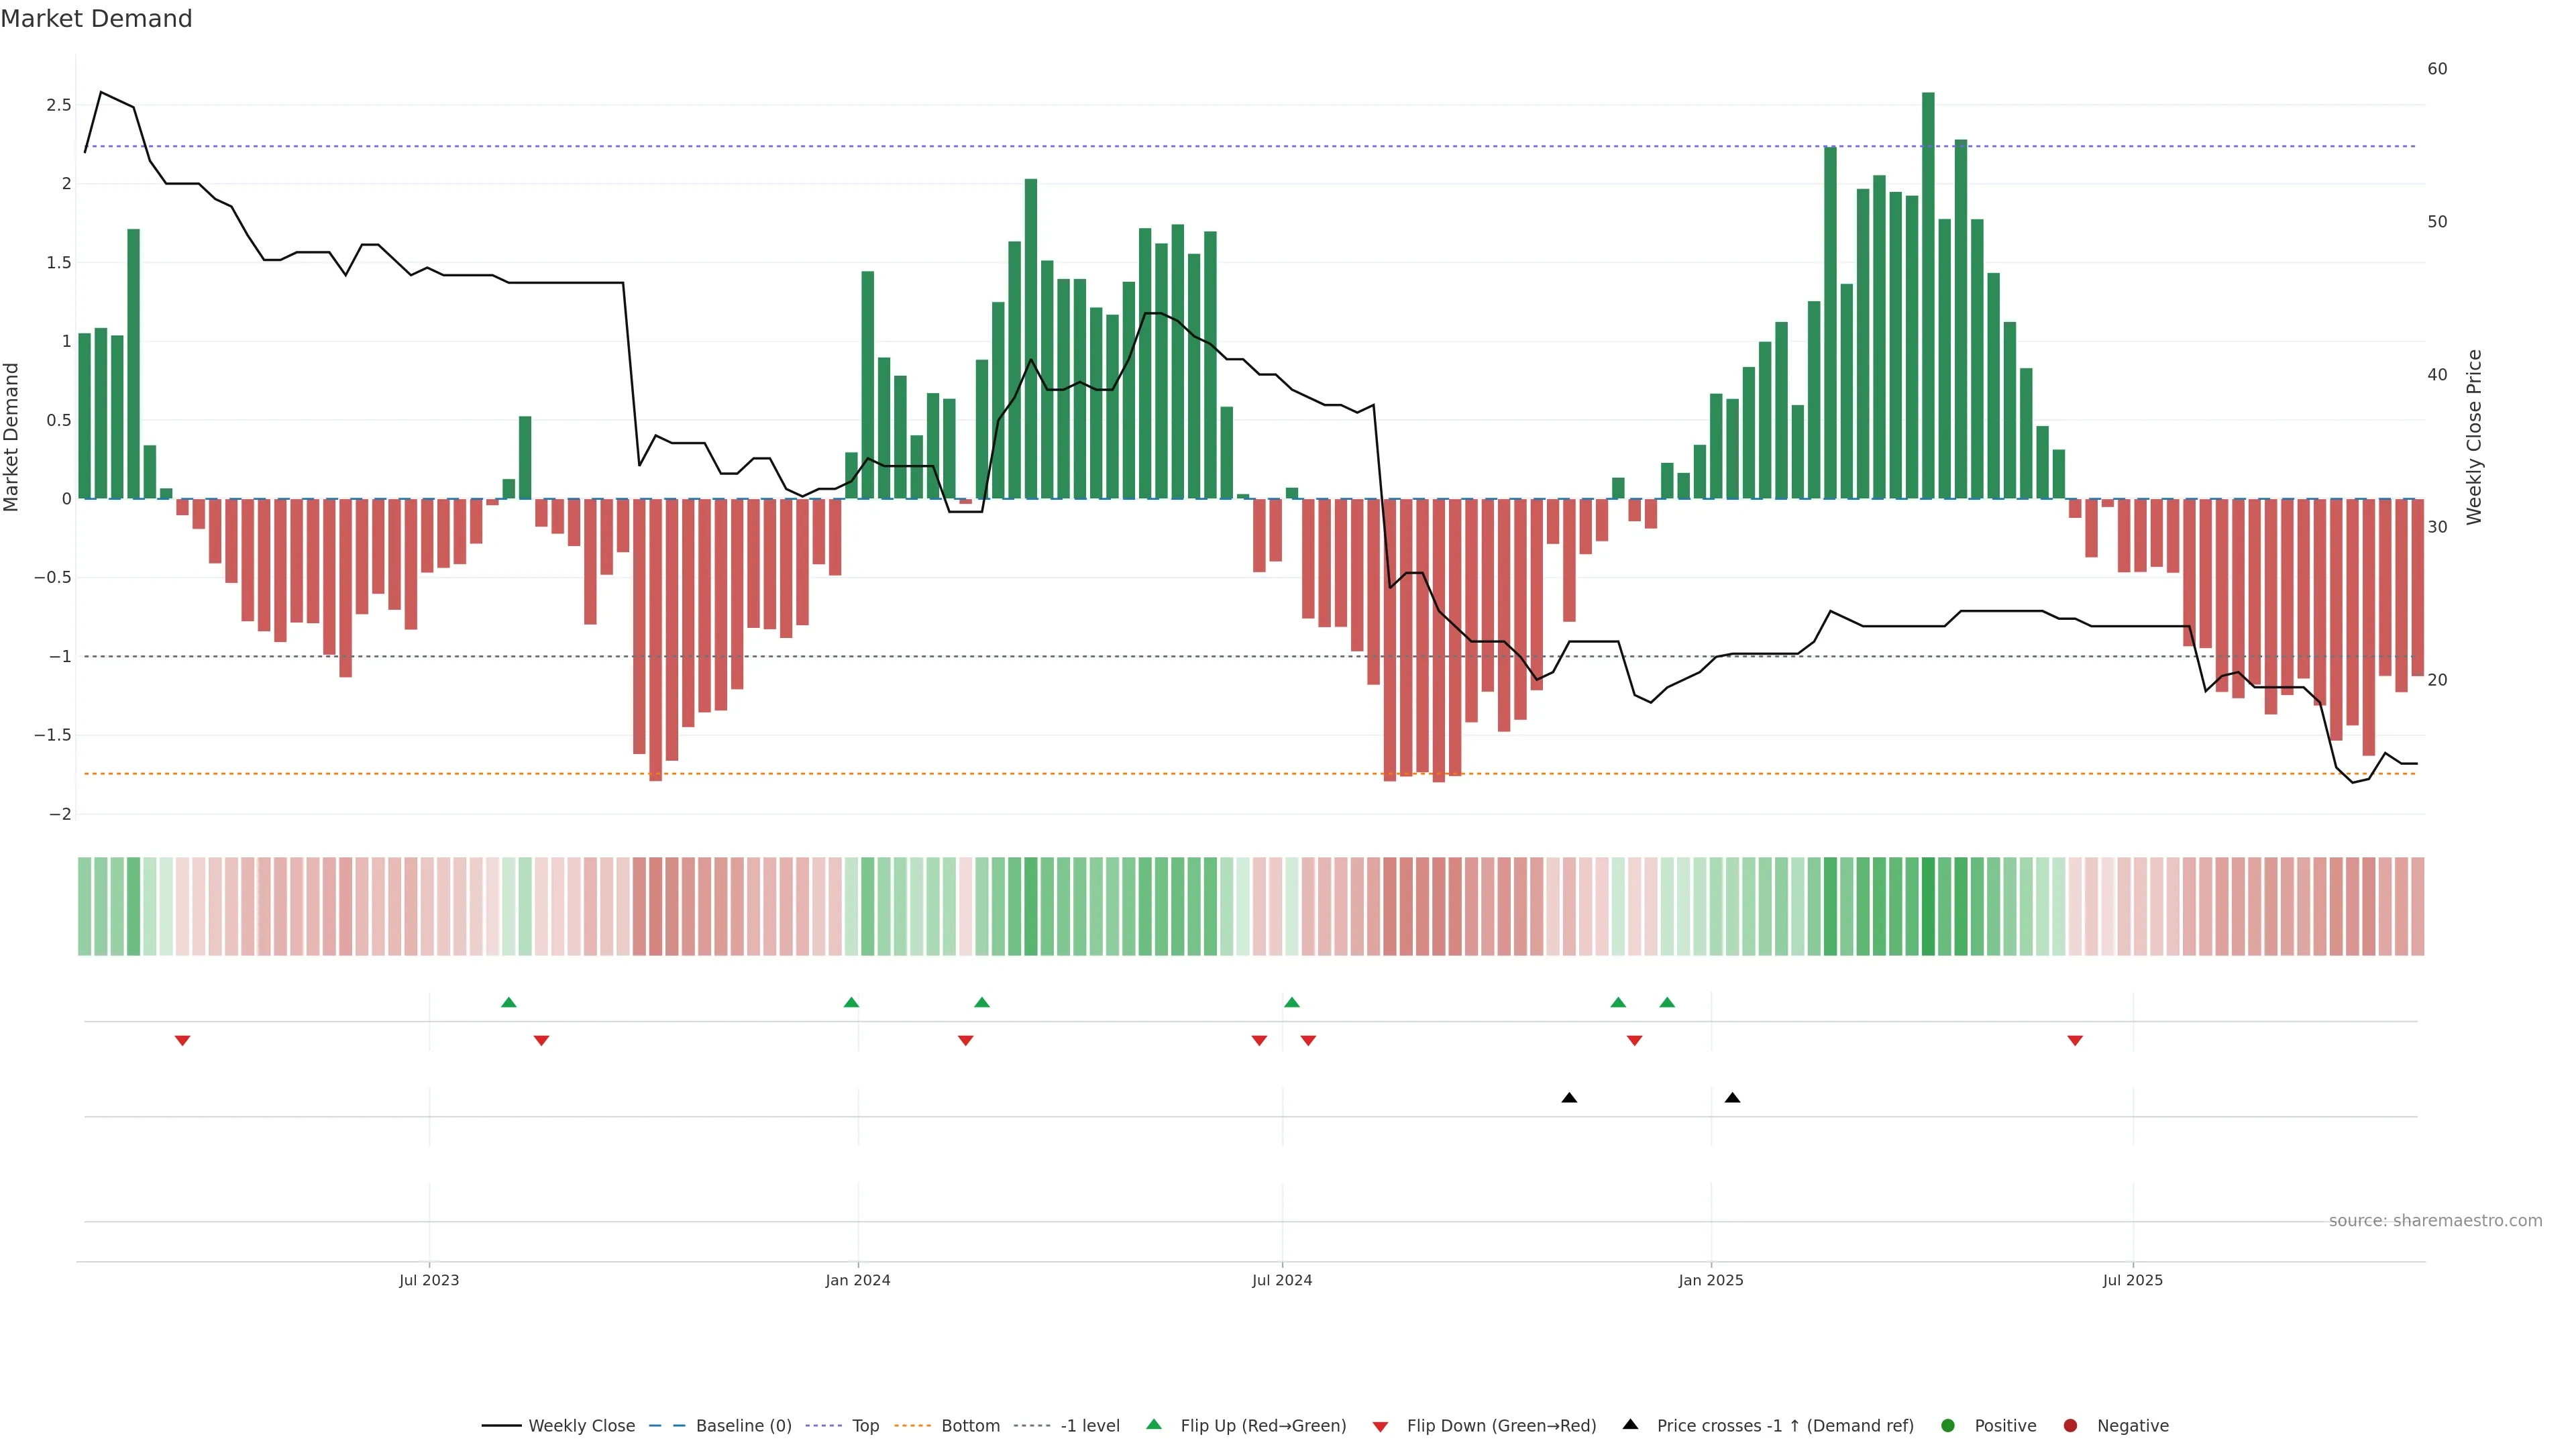Click the red Negative legend dot
This screenshot has width=2576, height=1449.
tap(2070, 1426)
